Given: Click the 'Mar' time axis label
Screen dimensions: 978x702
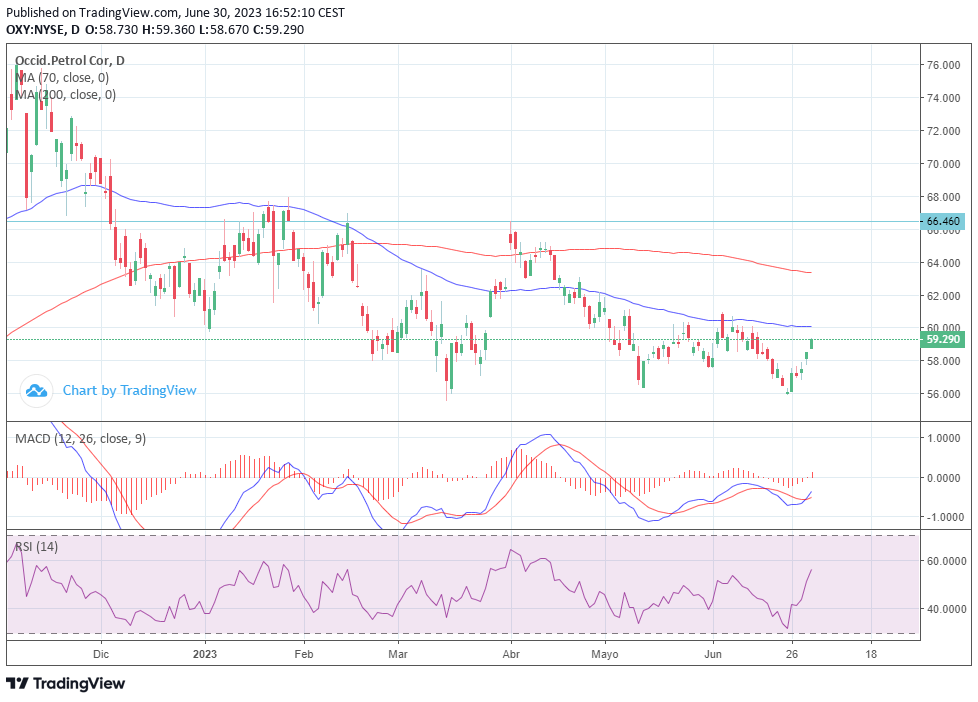Looking at the screenshot, I should (x=398, y=654).
